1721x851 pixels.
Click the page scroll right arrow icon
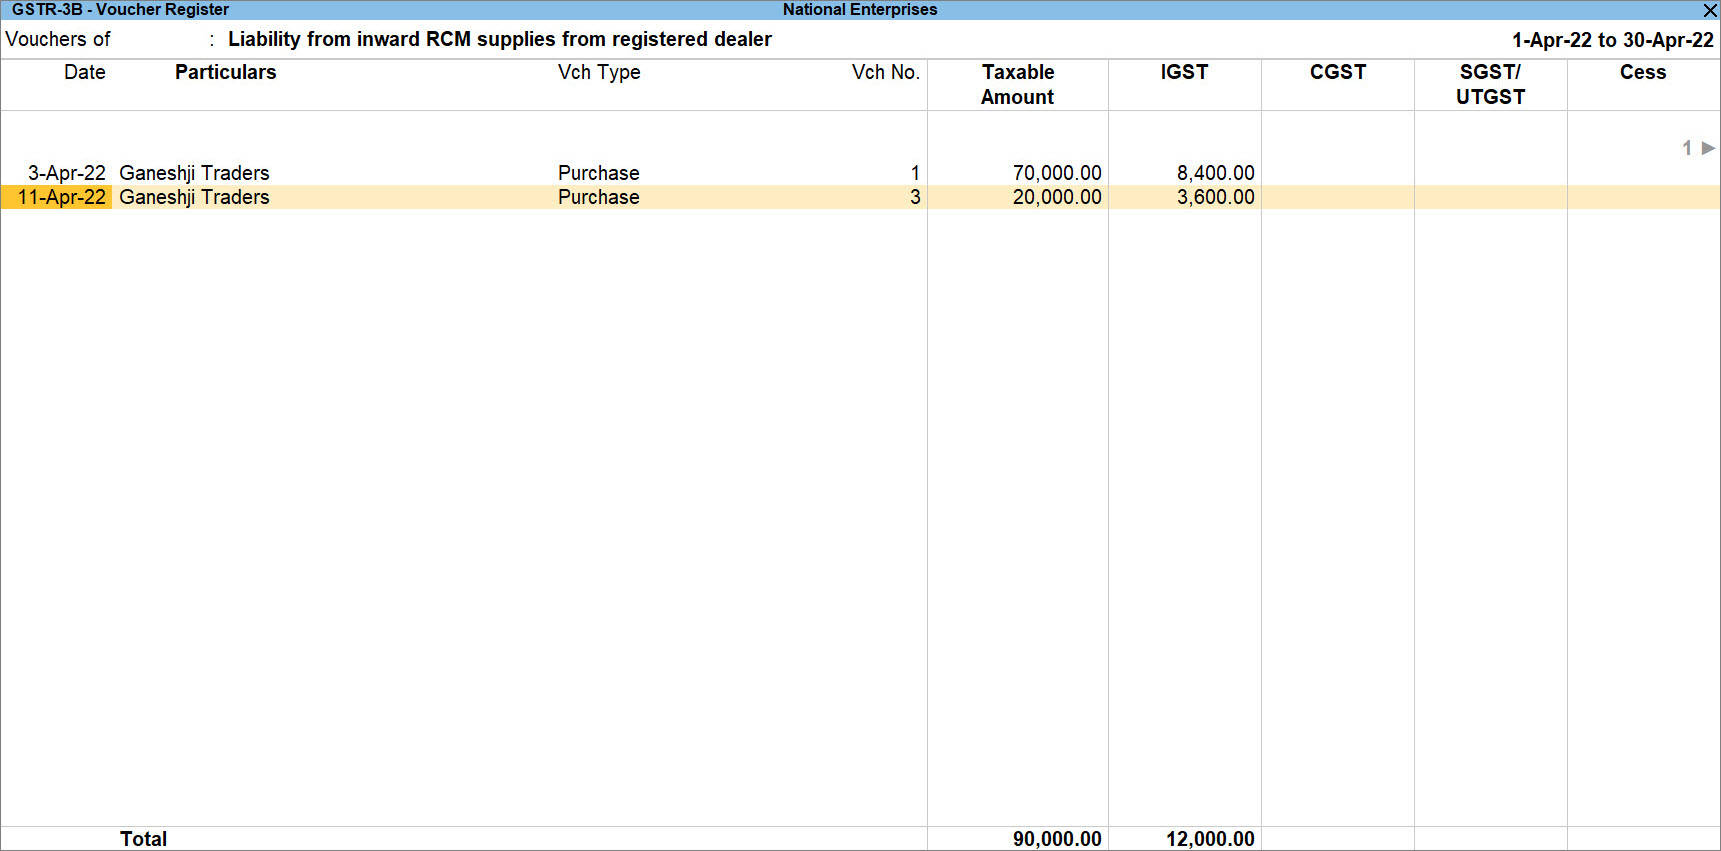coord(1708,148)
